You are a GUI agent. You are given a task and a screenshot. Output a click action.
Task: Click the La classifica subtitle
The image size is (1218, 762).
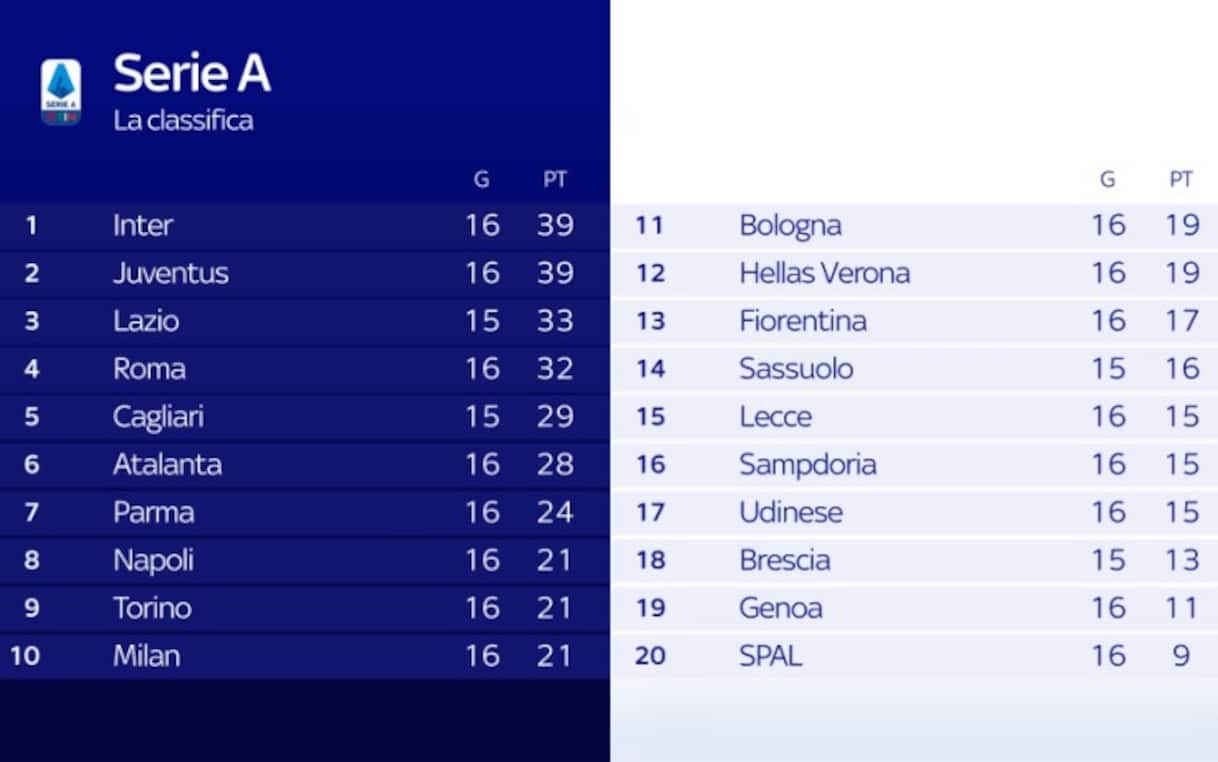click(x=183, y=121)
